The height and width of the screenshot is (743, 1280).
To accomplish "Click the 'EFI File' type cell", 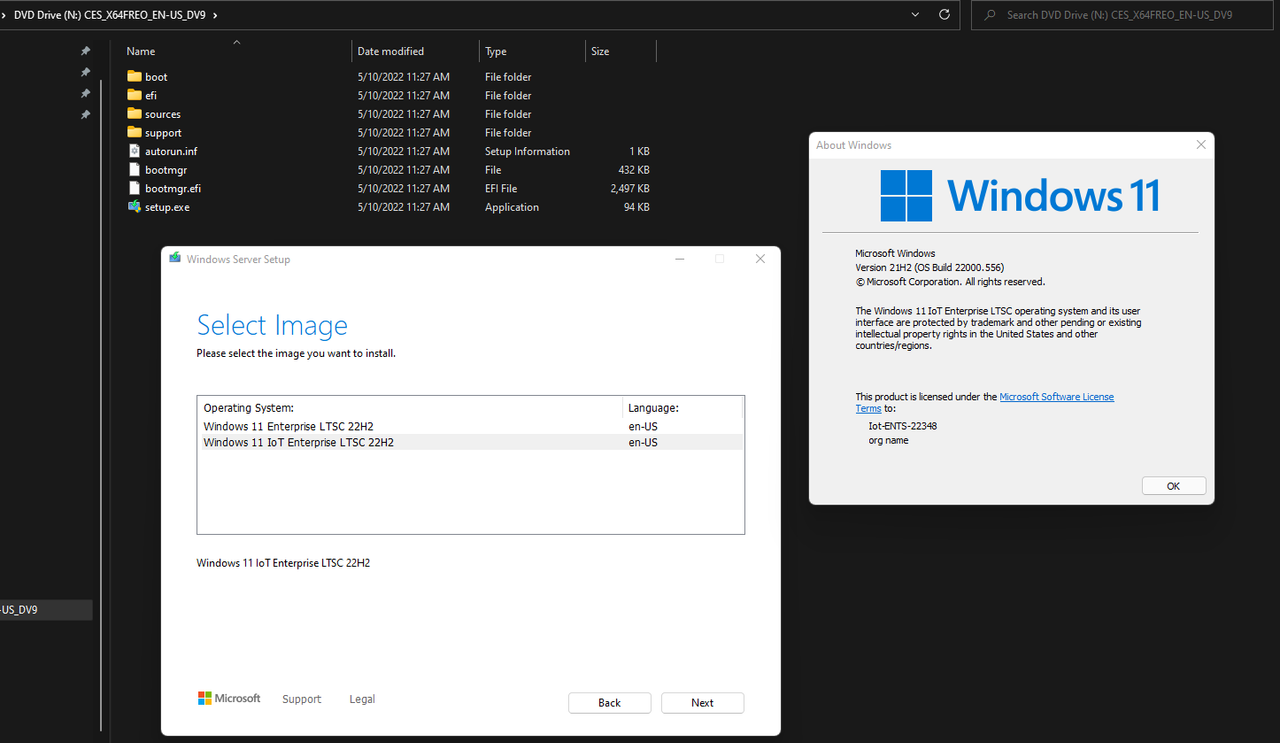I will tap(501, 188).
